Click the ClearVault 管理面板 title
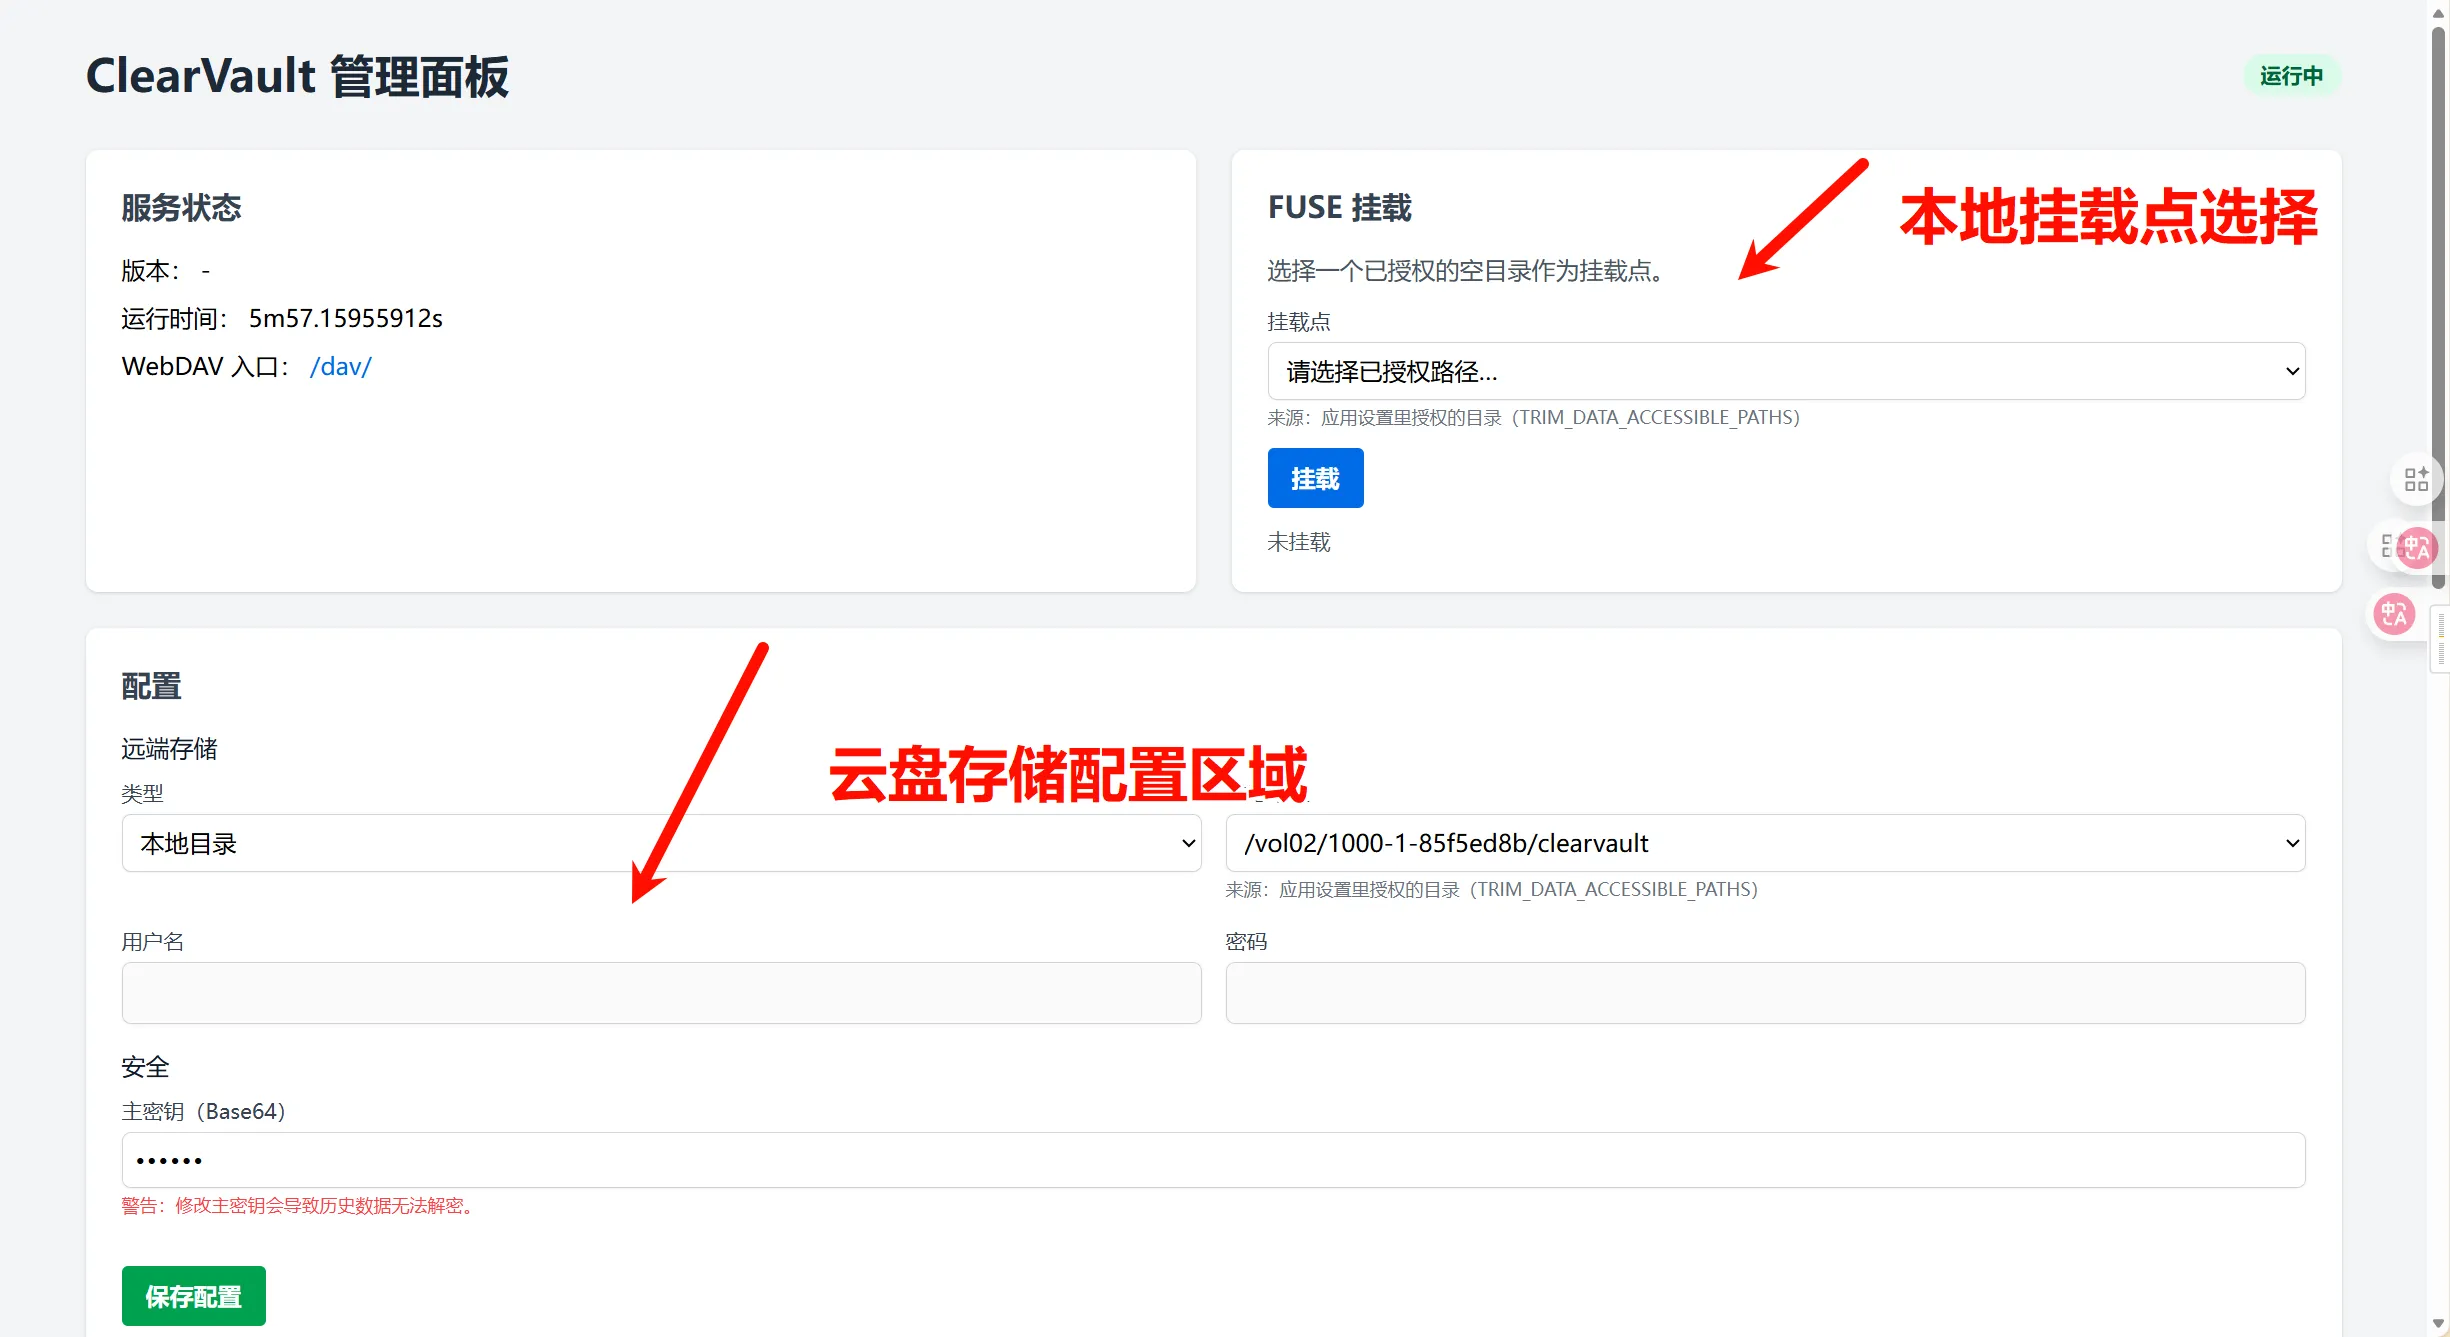Screen dimensions: 2450x1337 (x=297, y=77)
